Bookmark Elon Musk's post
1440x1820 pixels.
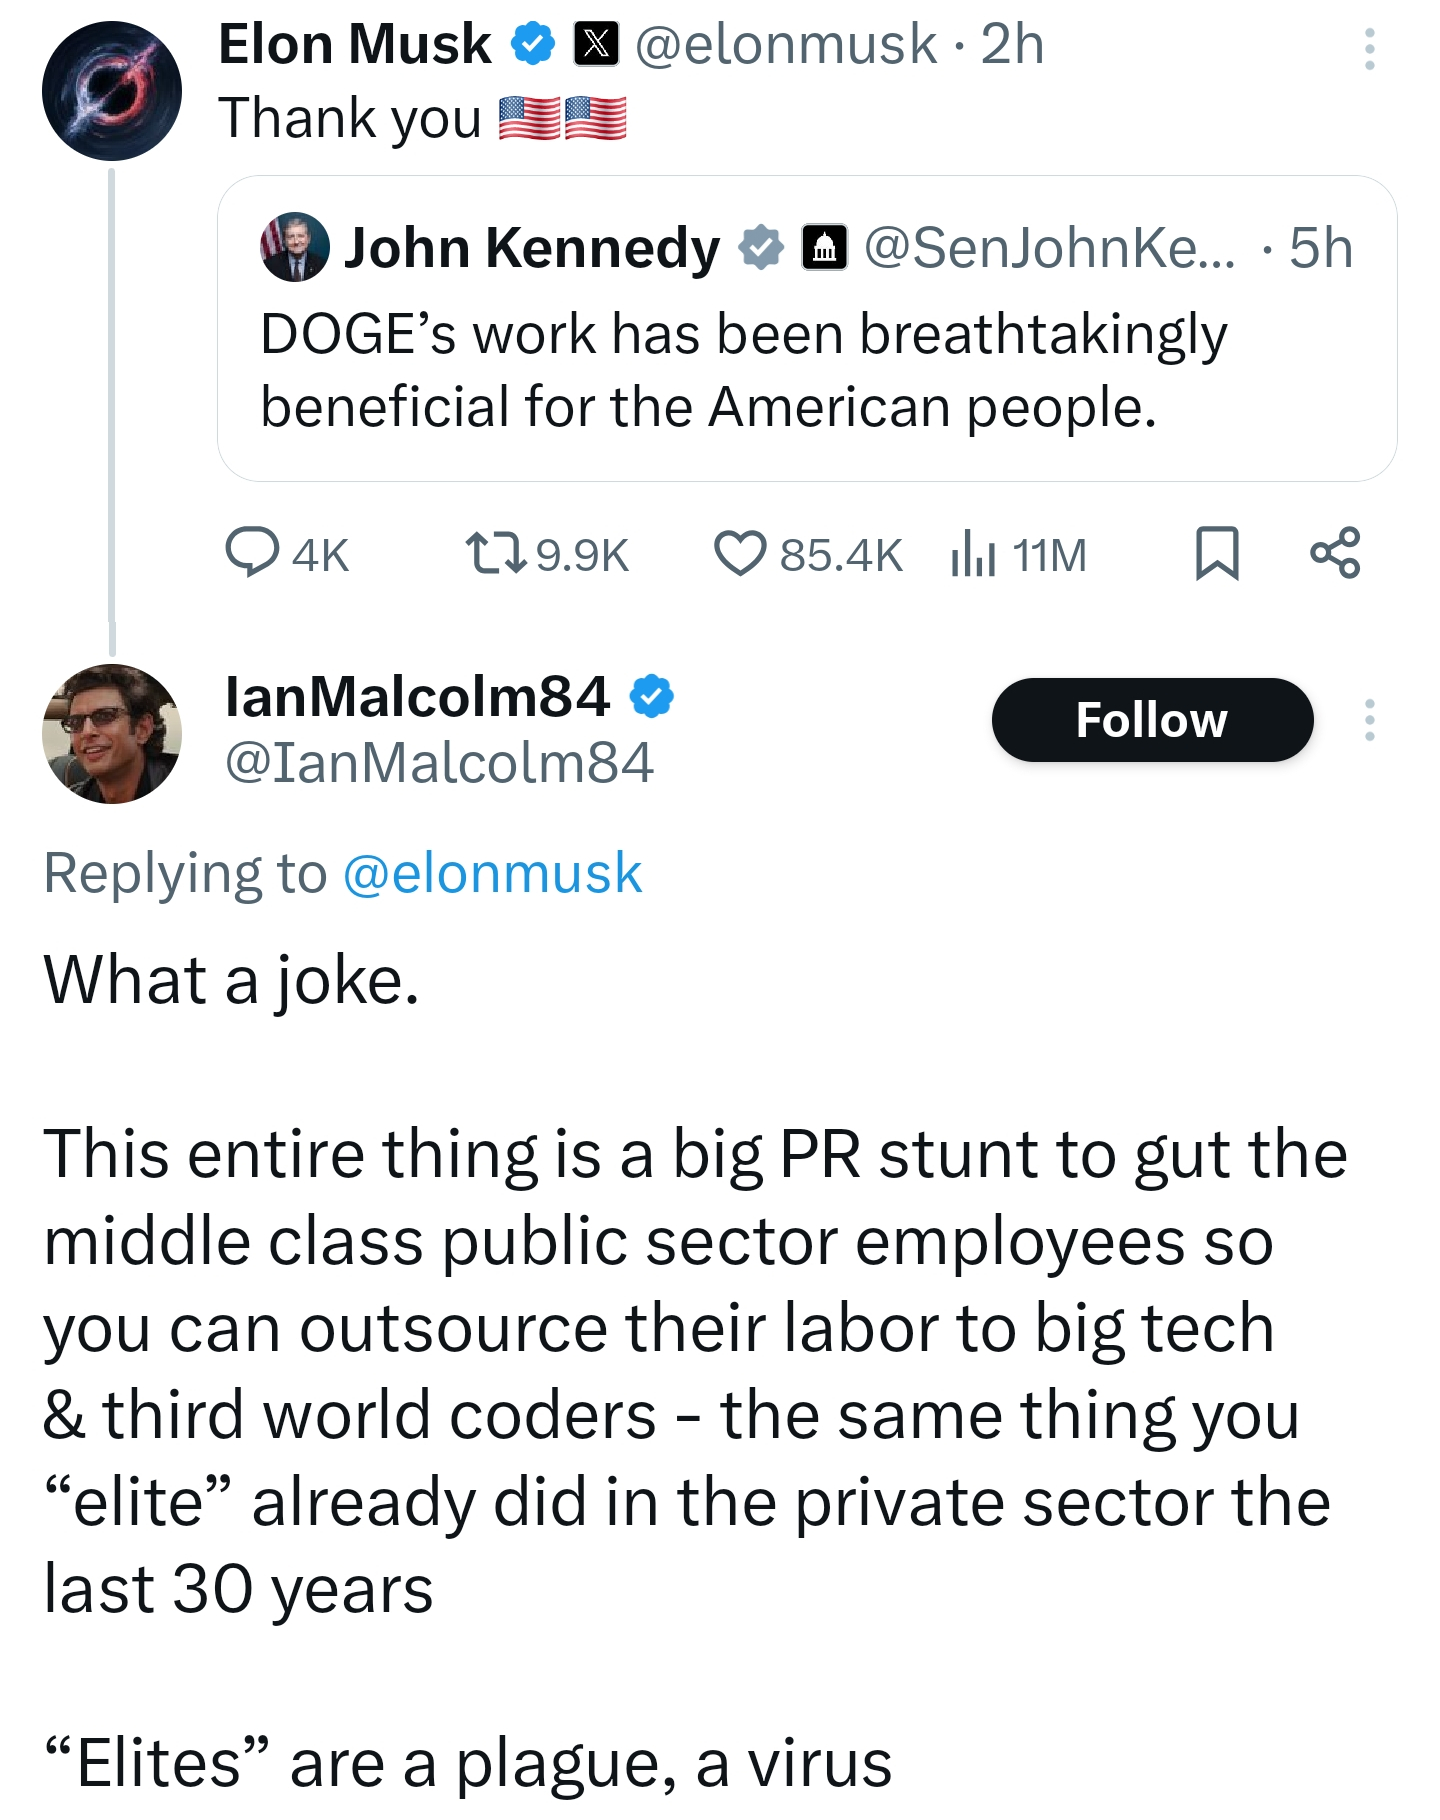1217,553
